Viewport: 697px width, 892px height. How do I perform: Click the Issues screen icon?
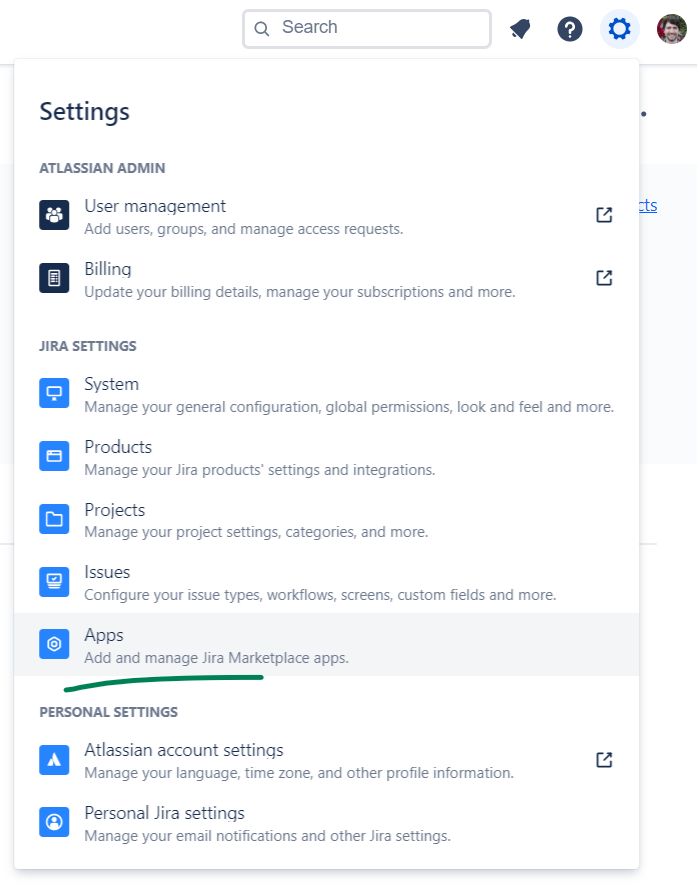point(54,581)
